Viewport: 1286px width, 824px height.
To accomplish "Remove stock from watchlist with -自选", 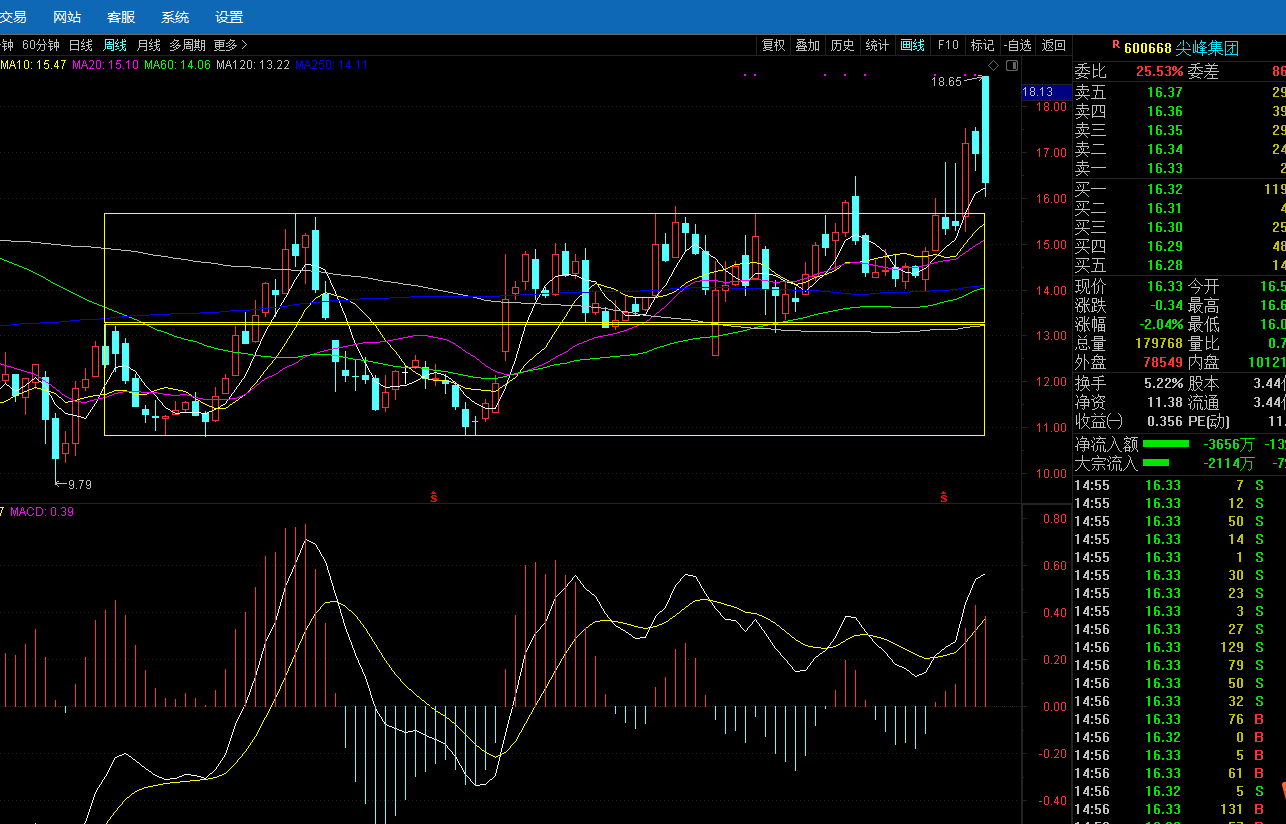I will click(x=1018, y=45).
